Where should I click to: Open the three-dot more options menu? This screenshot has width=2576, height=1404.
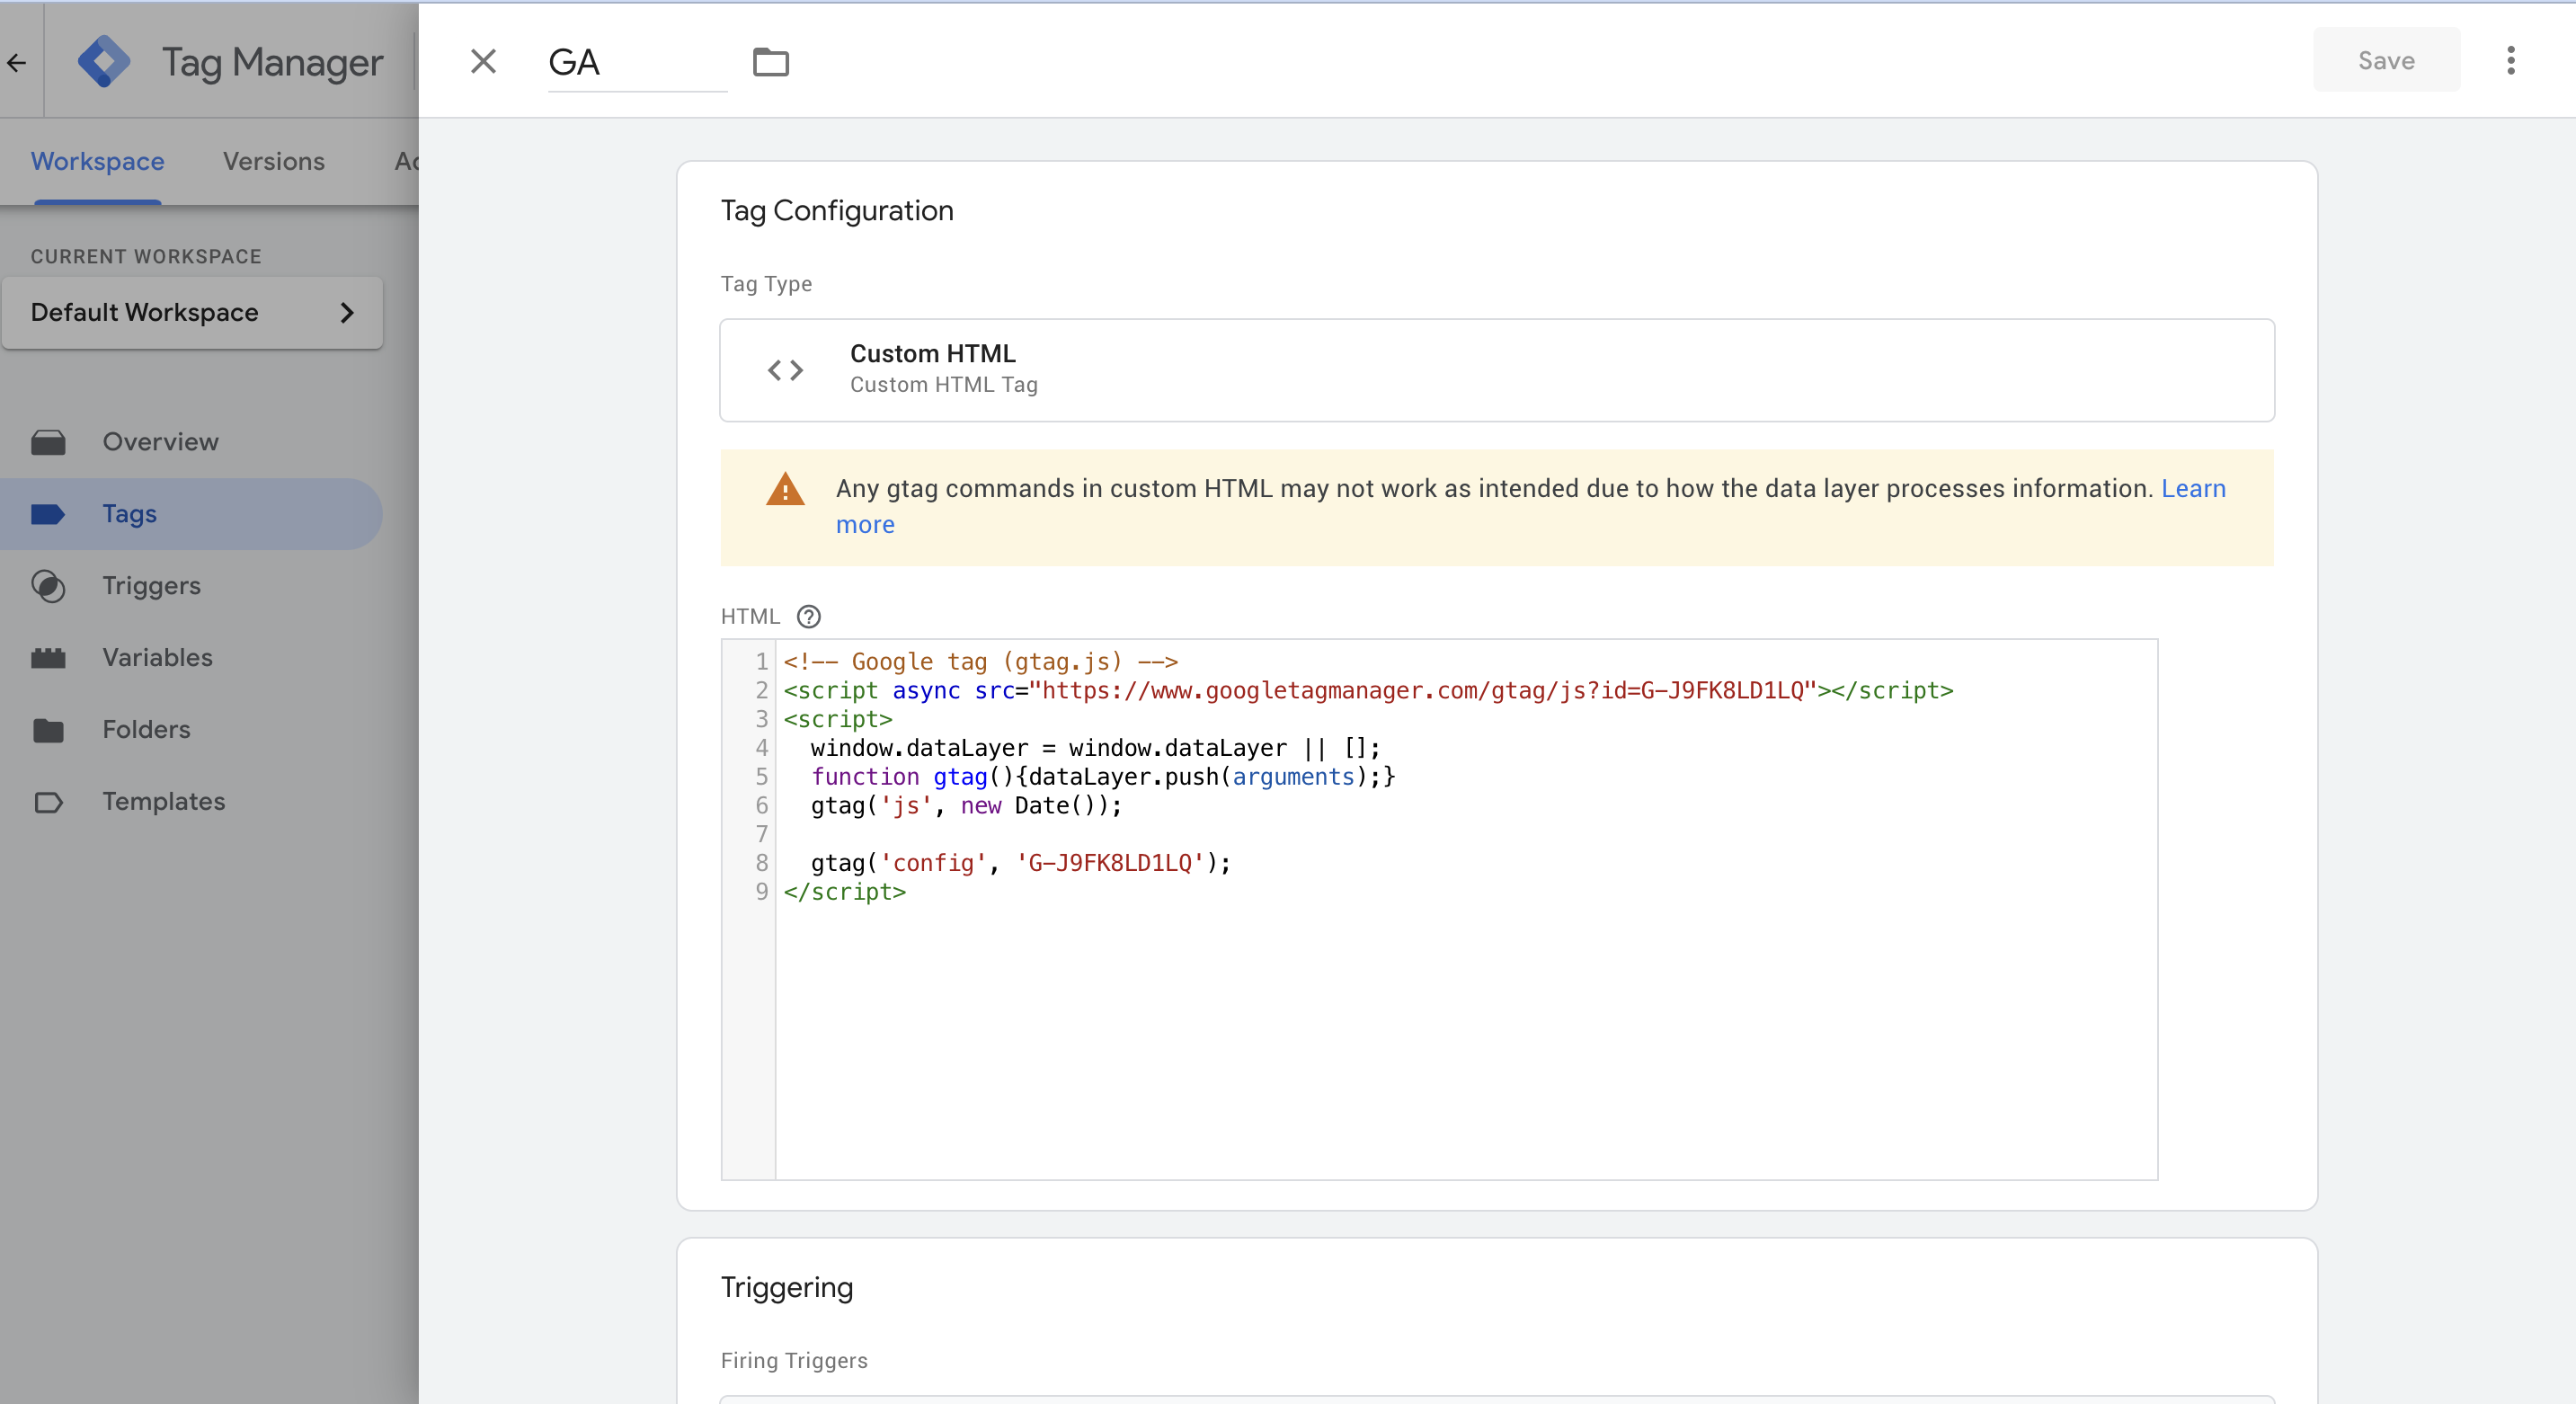2510,61
